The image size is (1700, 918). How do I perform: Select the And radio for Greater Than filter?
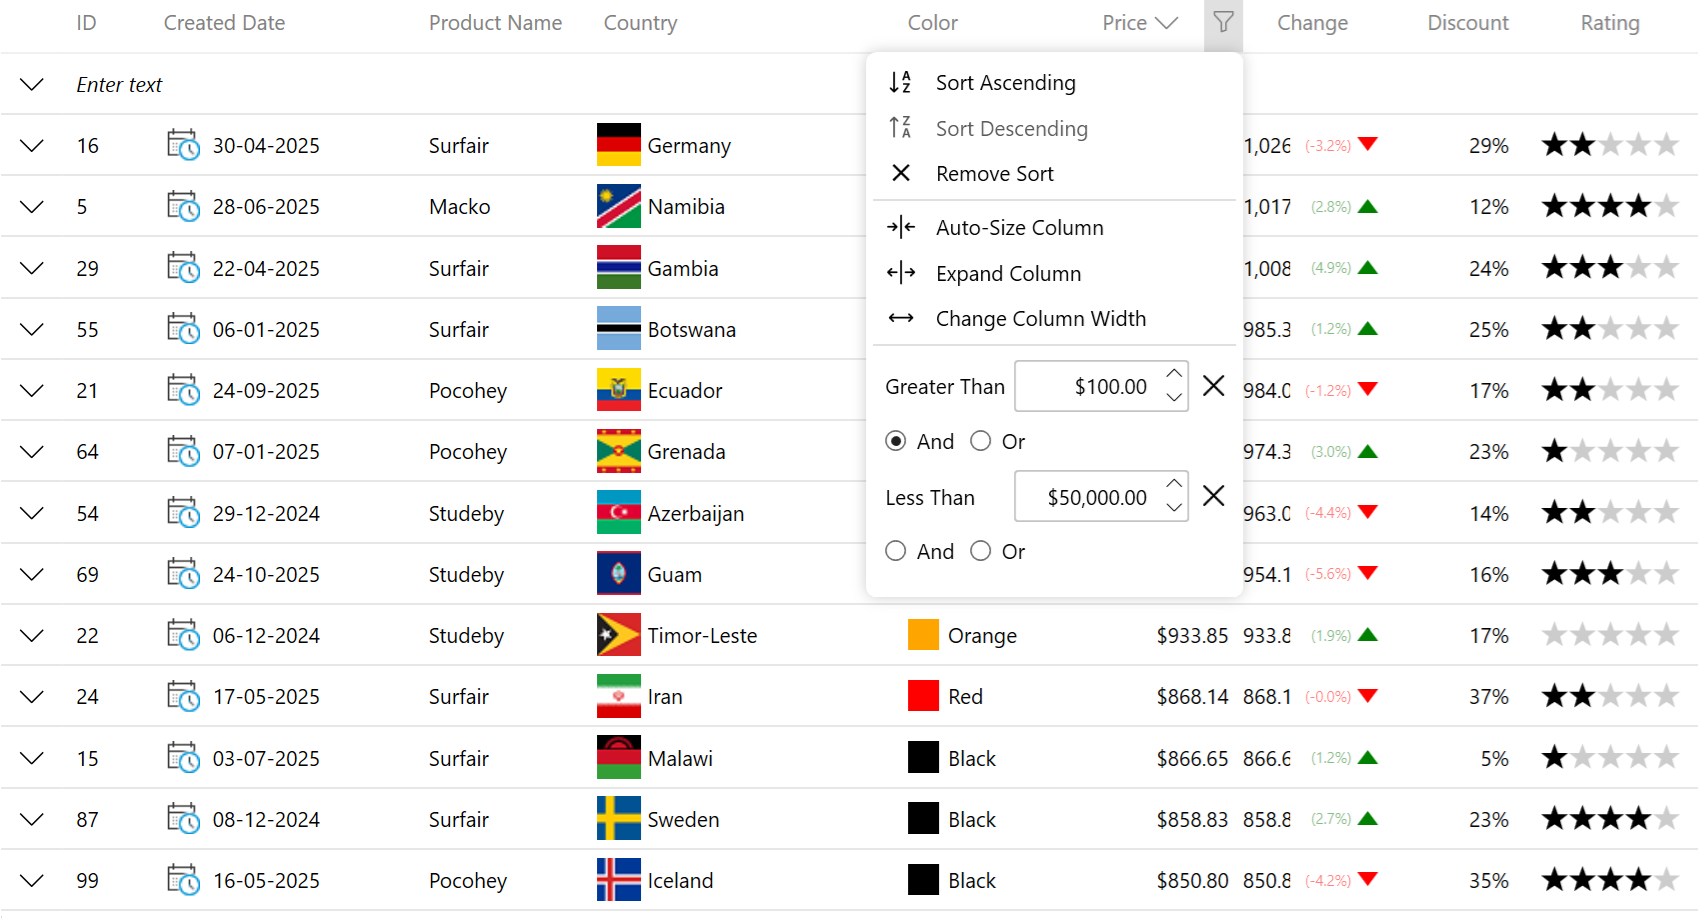tap(895, 440)
